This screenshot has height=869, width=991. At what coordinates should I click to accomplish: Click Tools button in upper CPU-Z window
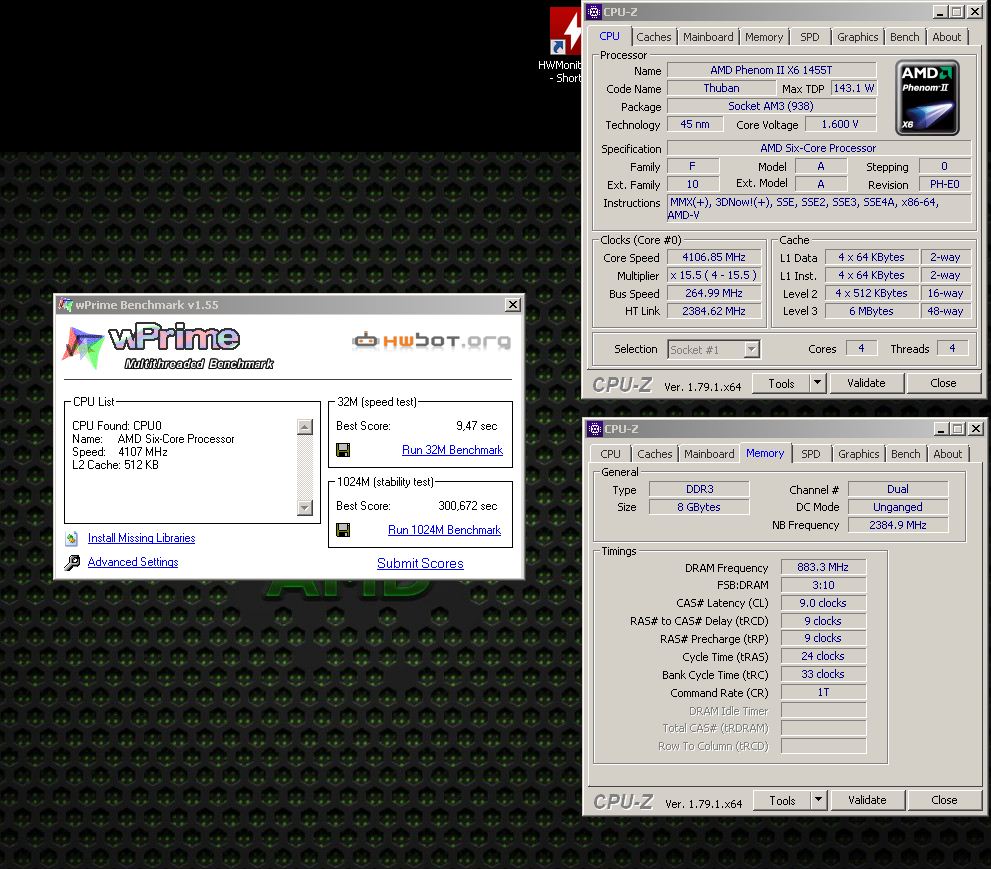pos(781,383)
